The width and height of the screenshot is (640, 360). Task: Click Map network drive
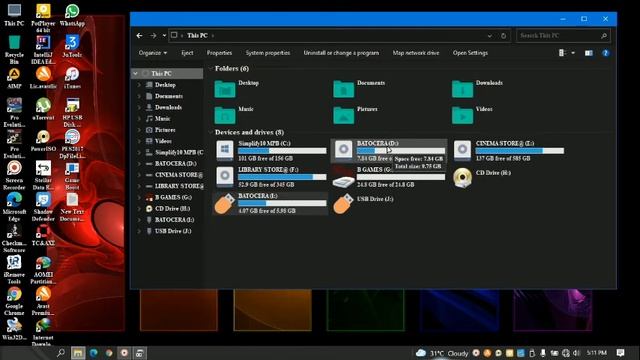point(416,53)
